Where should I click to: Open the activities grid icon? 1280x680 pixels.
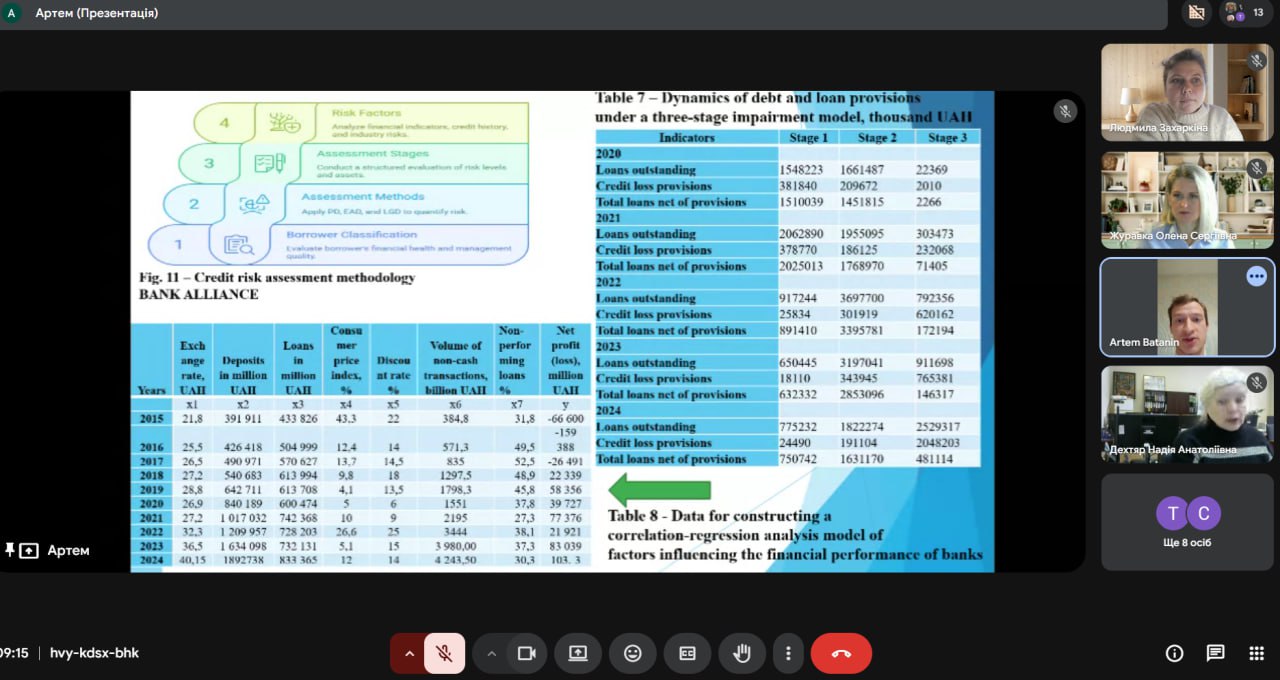pyautogui.click(x=1256, y=653)
